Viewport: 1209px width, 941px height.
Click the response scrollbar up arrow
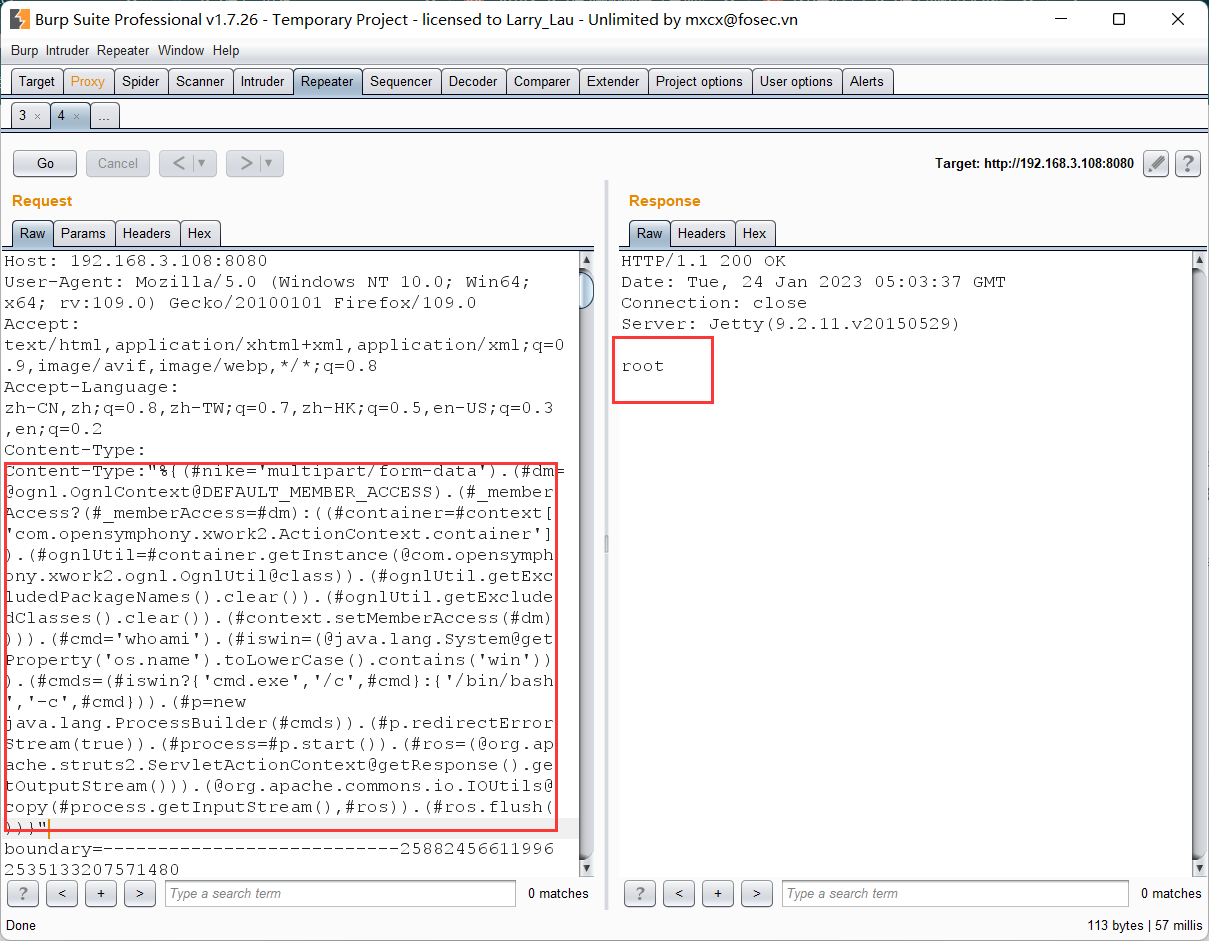(1198, 261)
